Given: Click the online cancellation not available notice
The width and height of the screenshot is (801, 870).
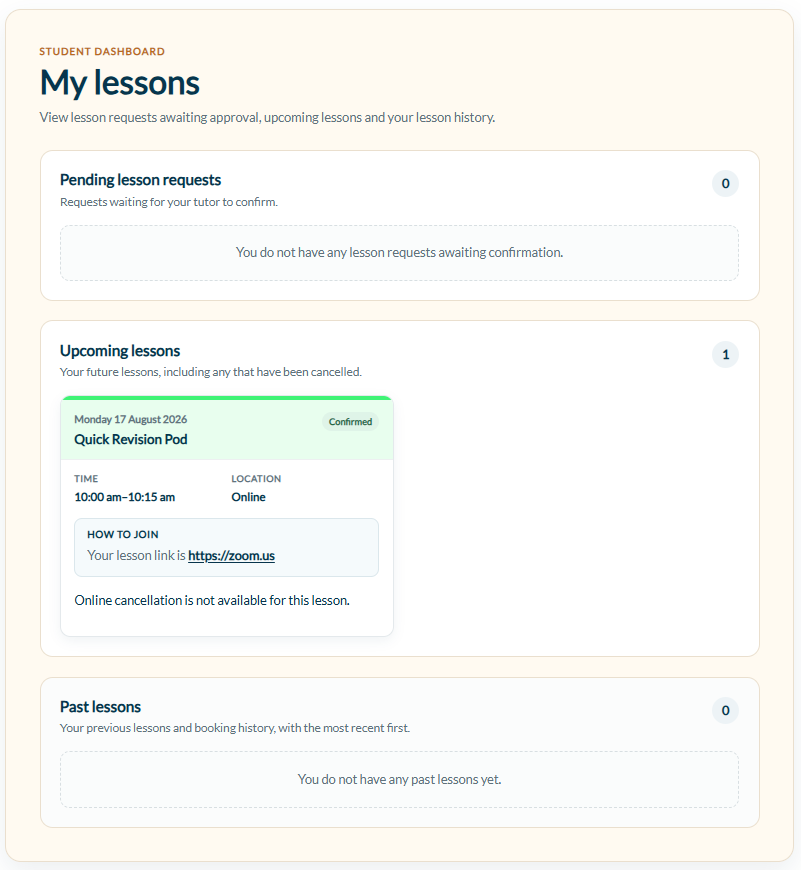Looking at the screenshot, I should (x=212, y=600).
